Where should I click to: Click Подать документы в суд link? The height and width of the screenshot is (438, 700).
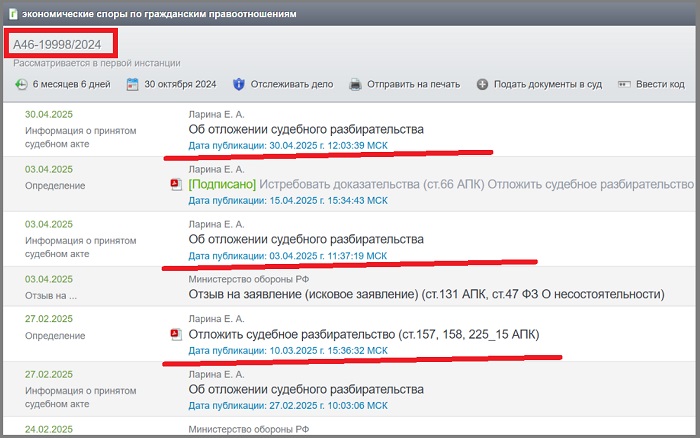click(x=548, y=84)
